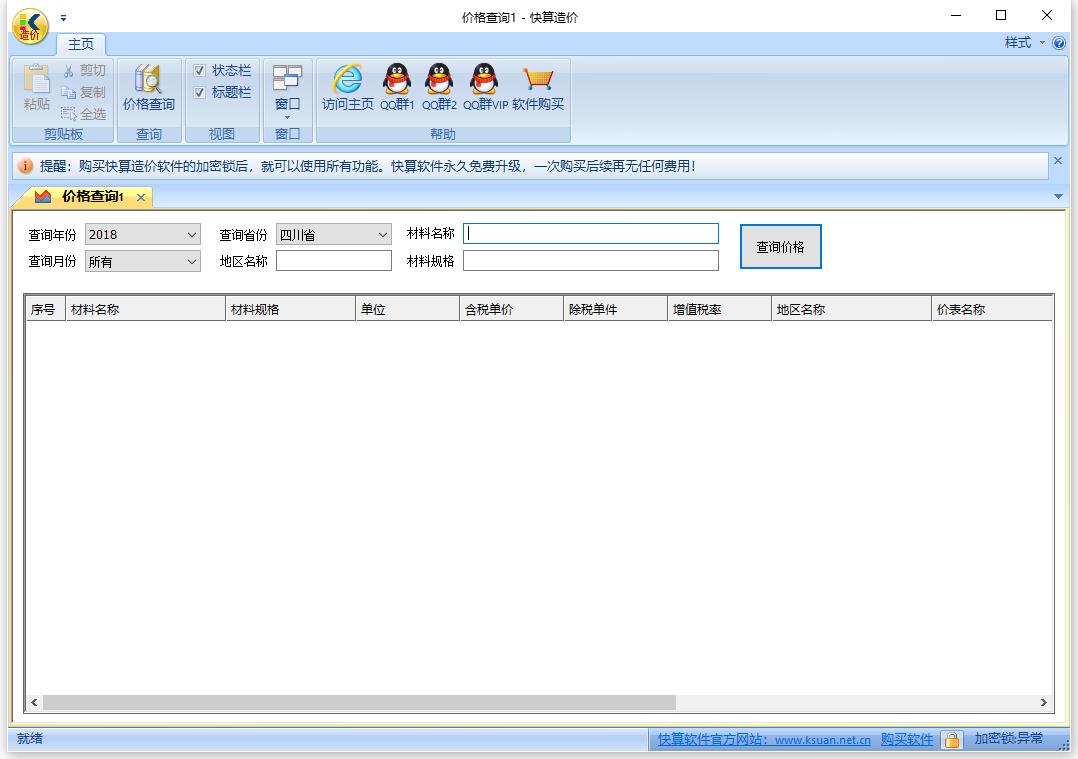The height and width of the screenshot is (759, 1078).
Task: Open the 价格查询 query tool
Action: point(149,88)
